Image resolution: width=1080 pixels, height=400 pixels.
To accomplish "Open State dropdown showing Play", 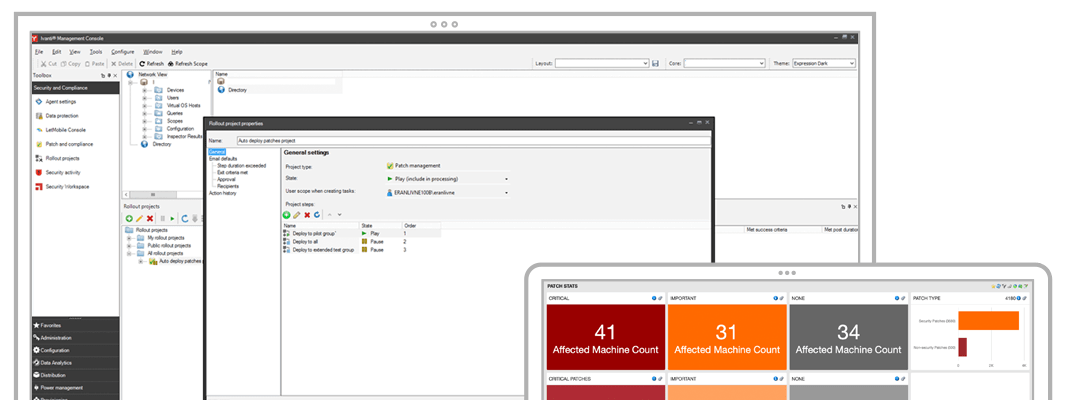I will (448, 178).
